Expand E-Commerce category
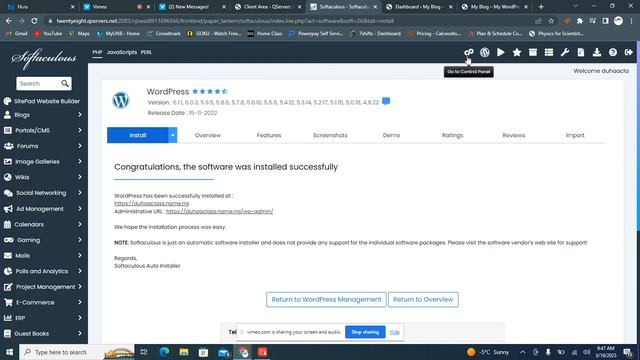This screenshot has height=360, width=640. (x=43, y=302)
